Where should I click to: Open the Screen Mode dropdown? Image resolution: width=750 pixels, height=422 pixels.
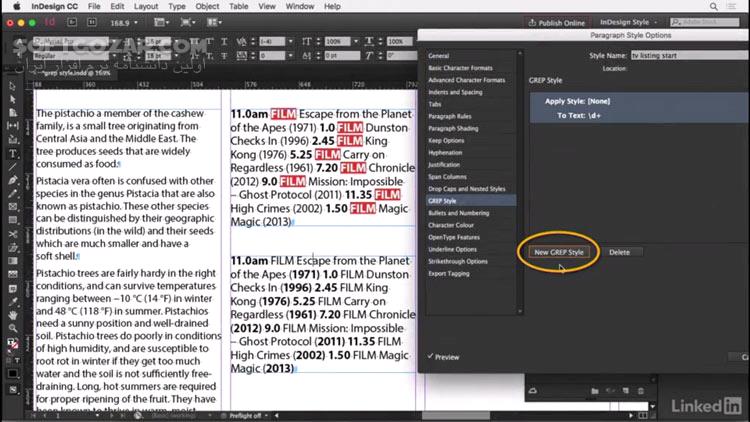click(x=188, y=22)
